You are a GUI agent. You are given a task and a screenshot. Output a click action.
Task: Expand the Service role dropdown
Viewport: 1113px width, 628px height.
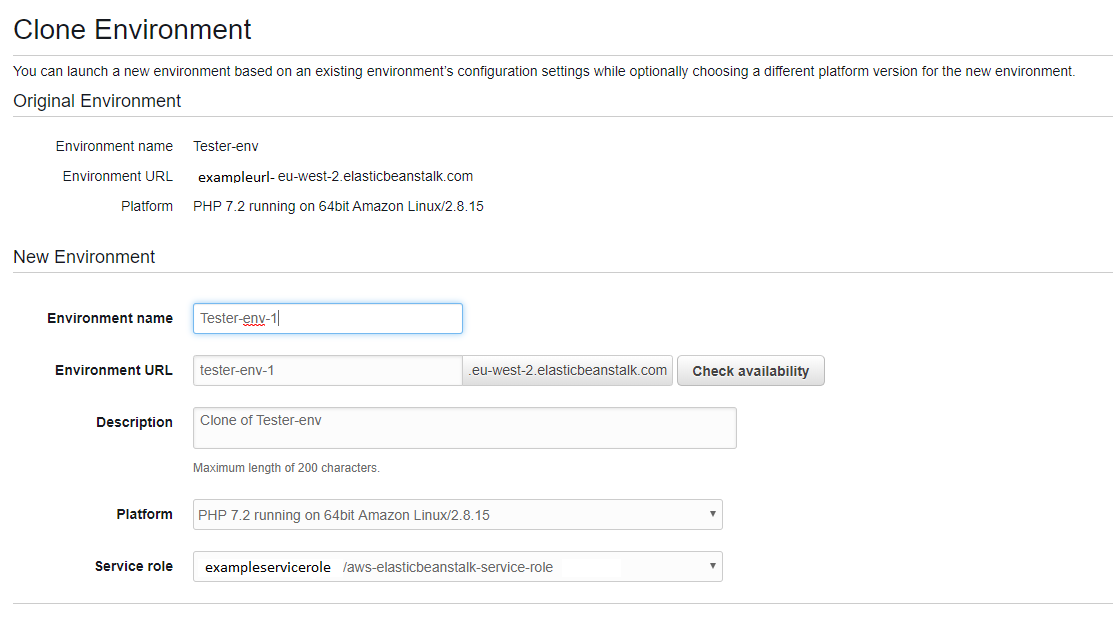coord(457,567)
